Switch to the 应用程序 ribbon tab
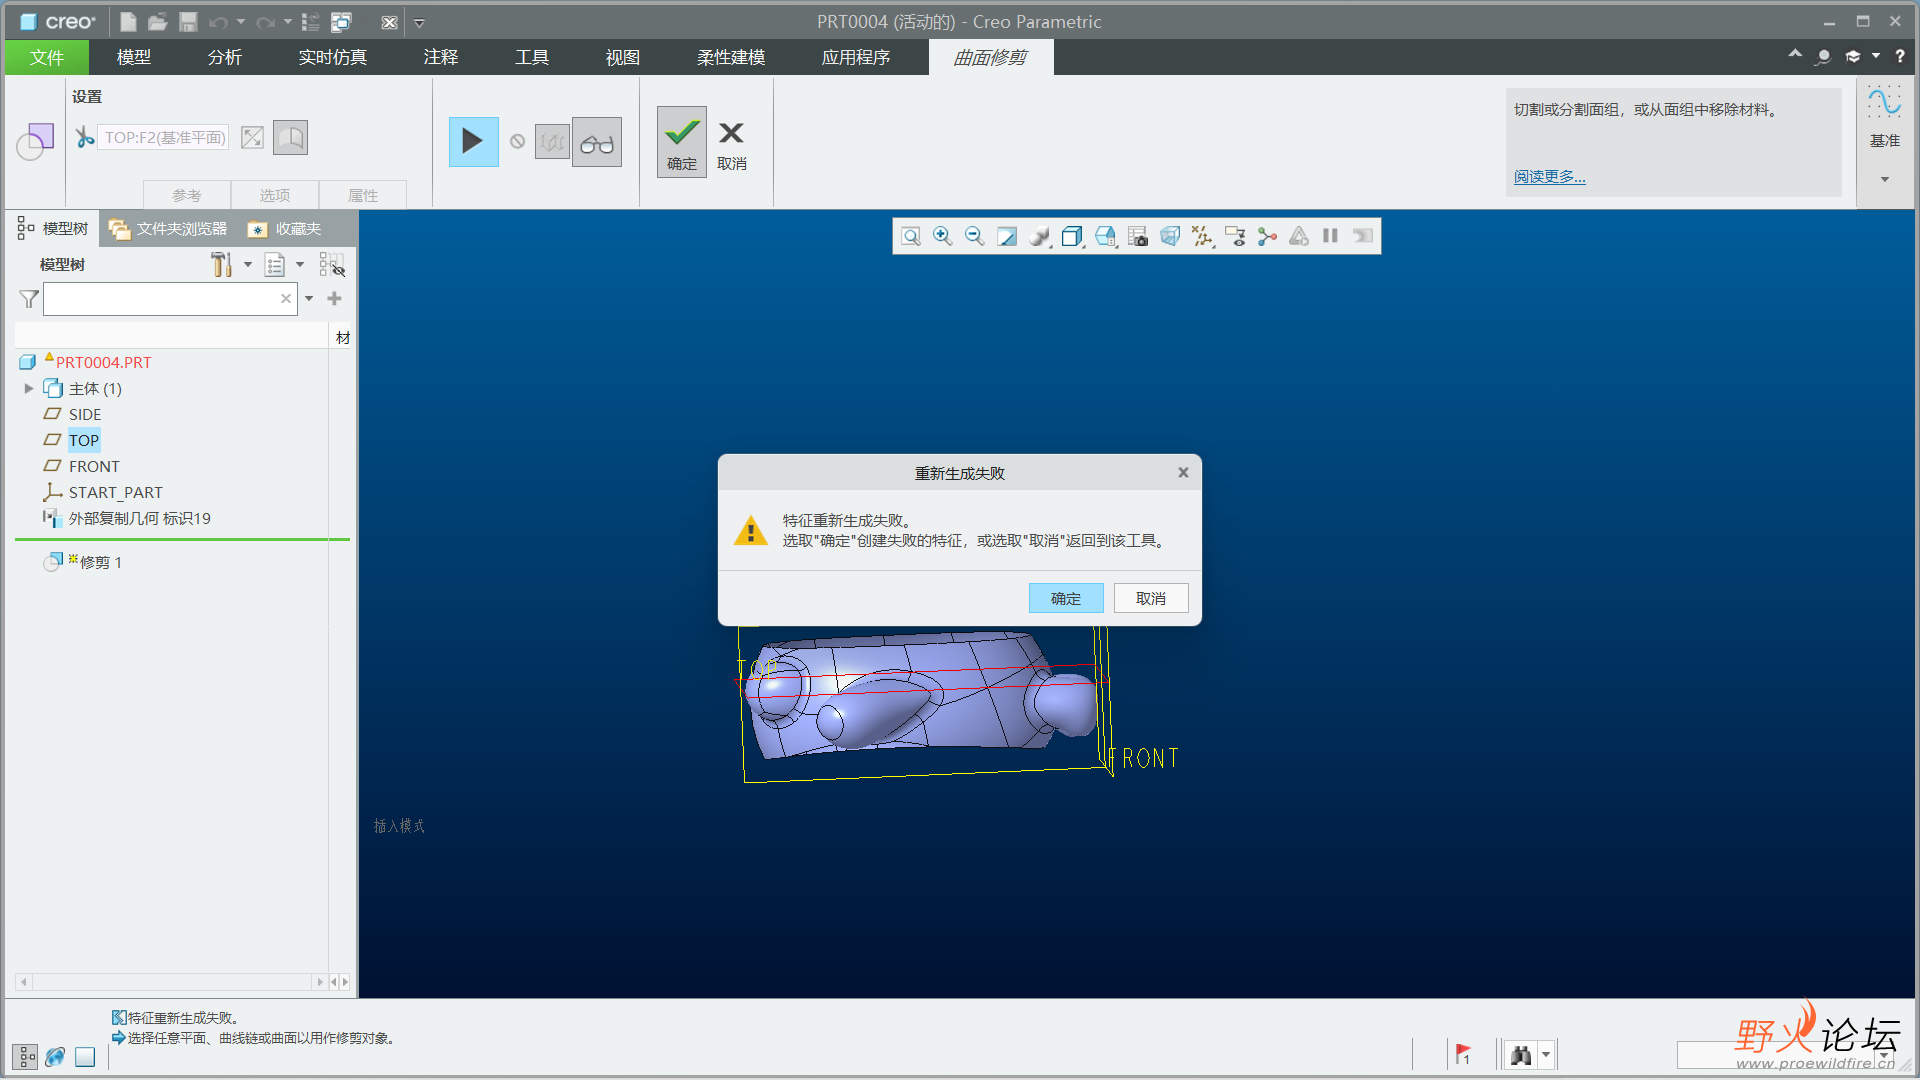Screen dimensions: 1920x1080 pos(856,57)
